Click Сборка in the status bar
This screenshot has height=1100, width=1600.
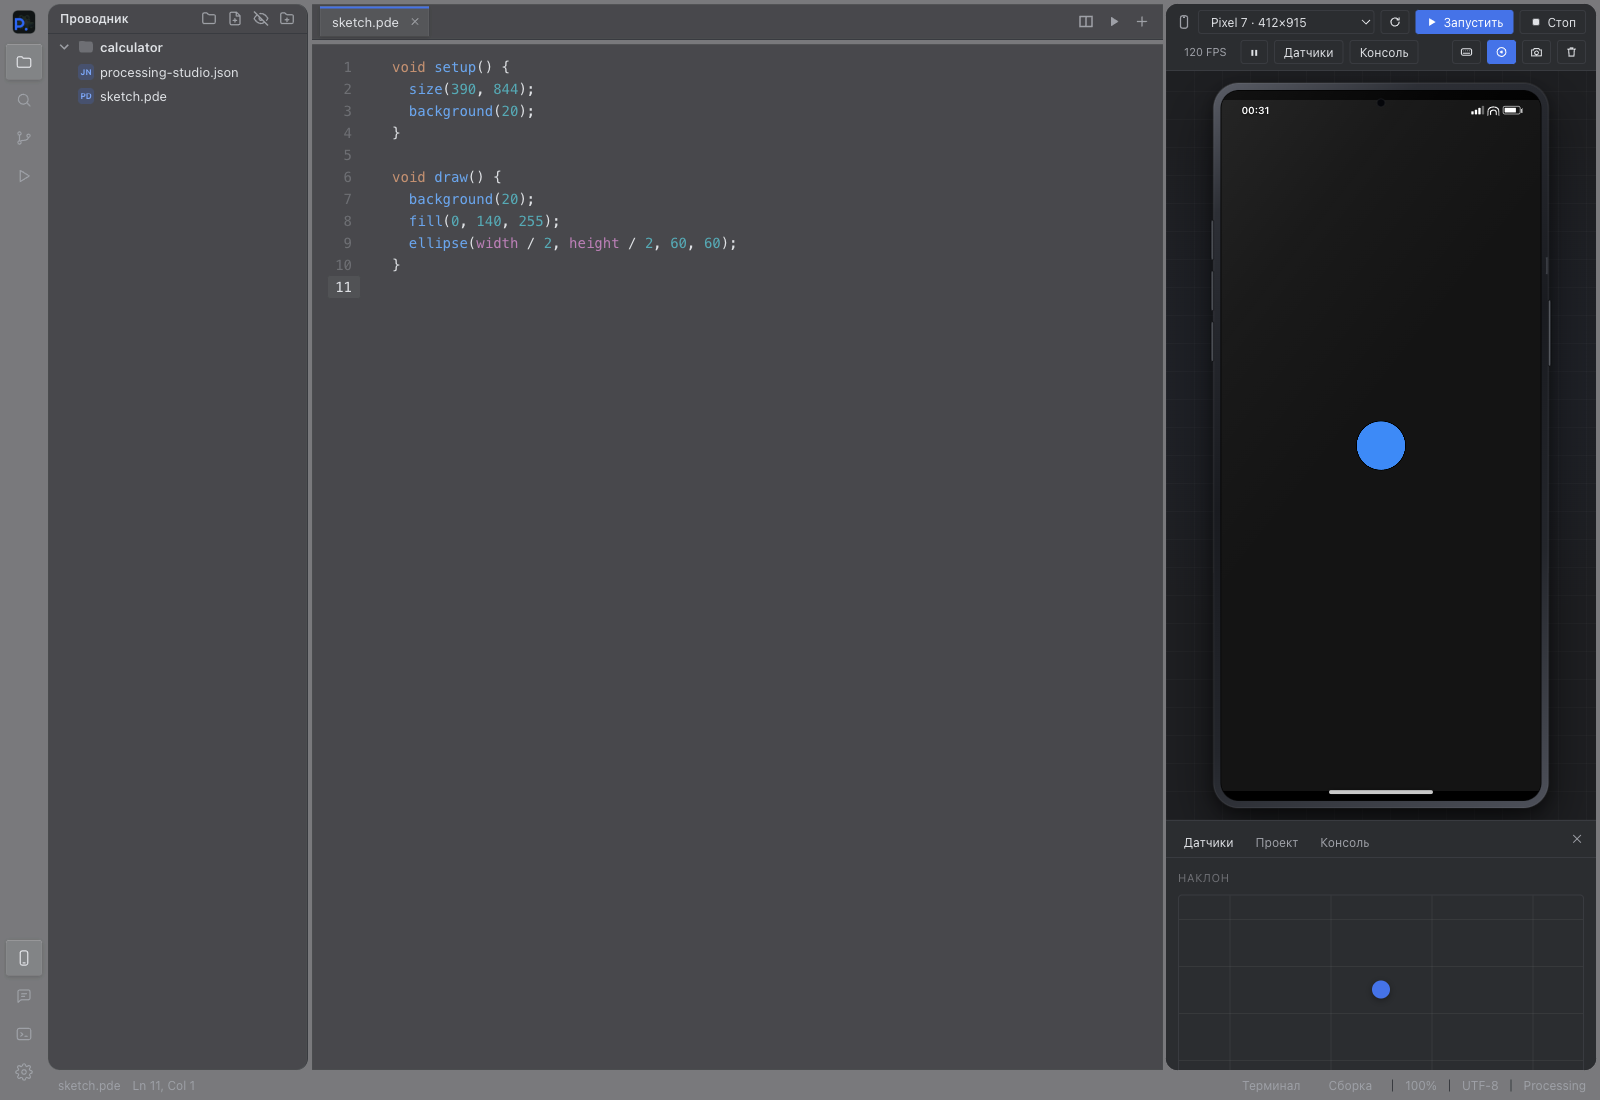pyautogui.click(x=1350, y=1086)
